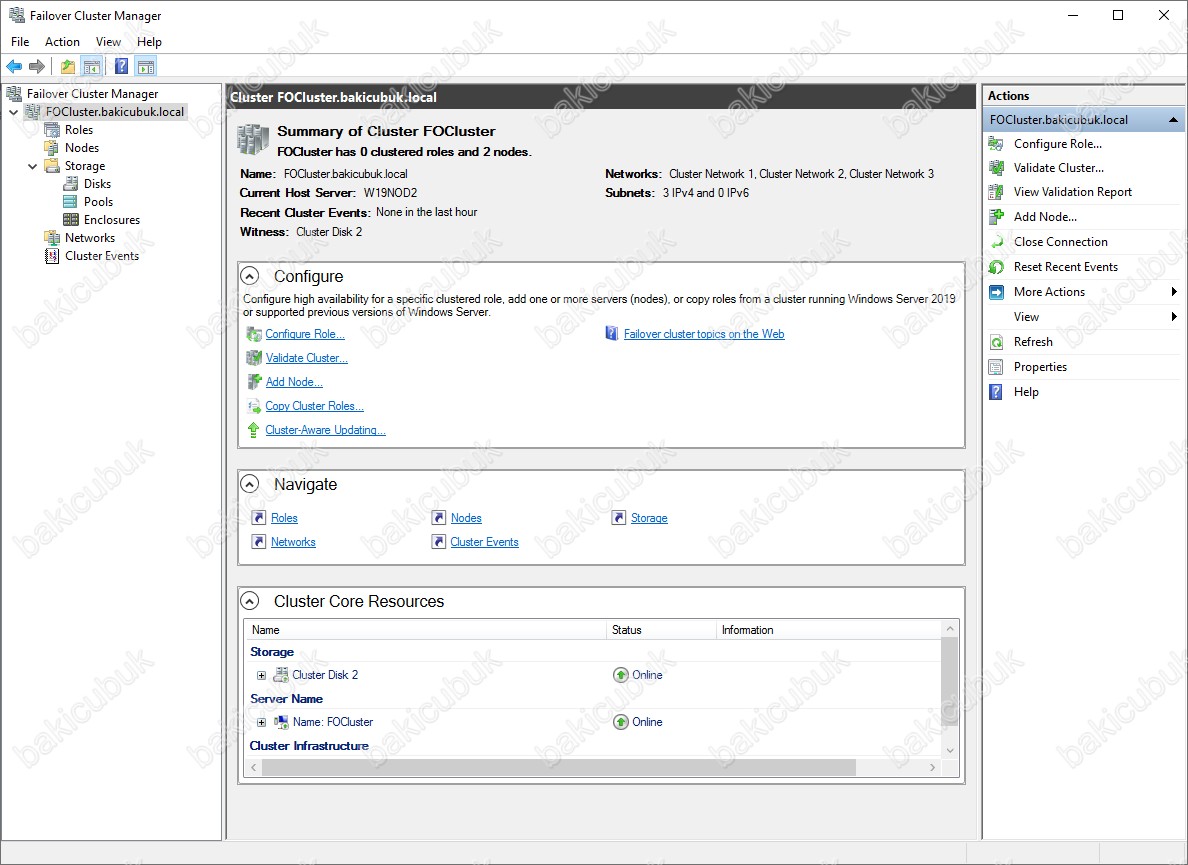Click the Information column header
The height and width of the screenshot is (865, 1188).
point(829,630)
